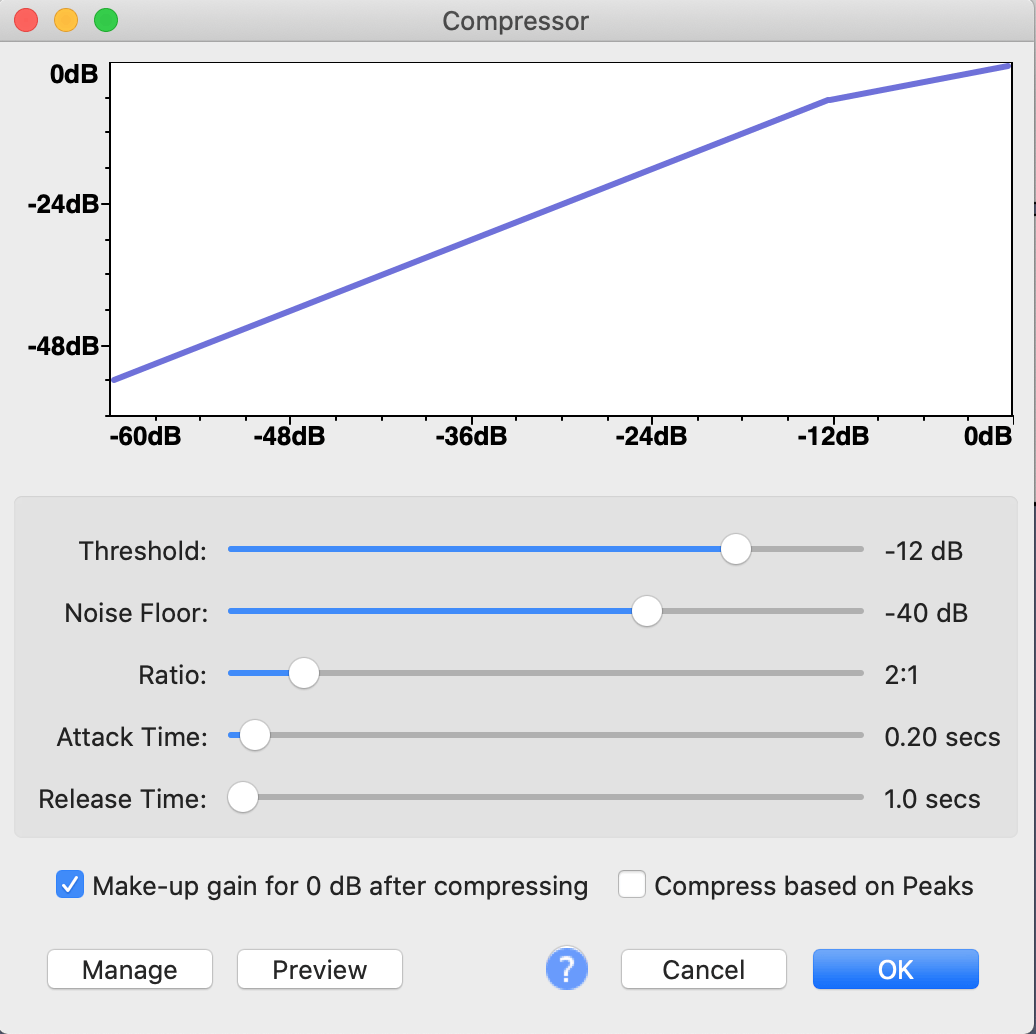Click the Attack Time slider handle
Image resolution: width=1036 pixels, height=1034 pixels.
click(254, 735)
